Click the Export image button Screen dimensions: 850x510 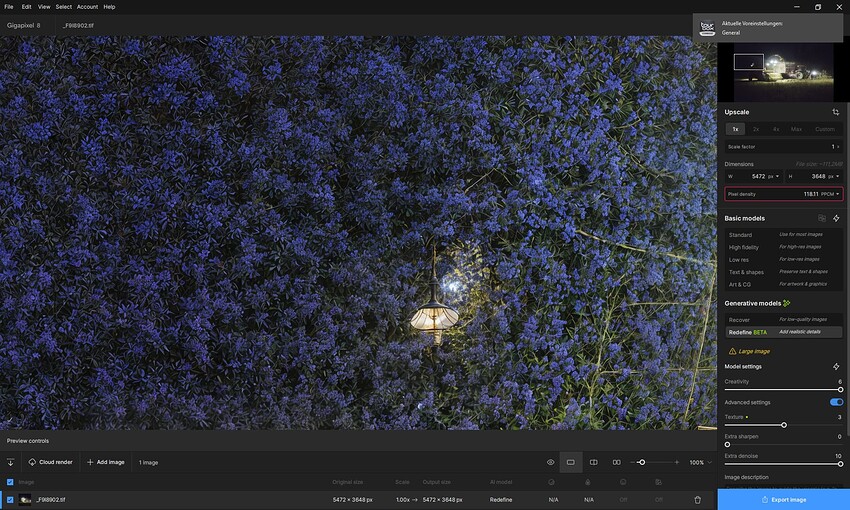784,500
